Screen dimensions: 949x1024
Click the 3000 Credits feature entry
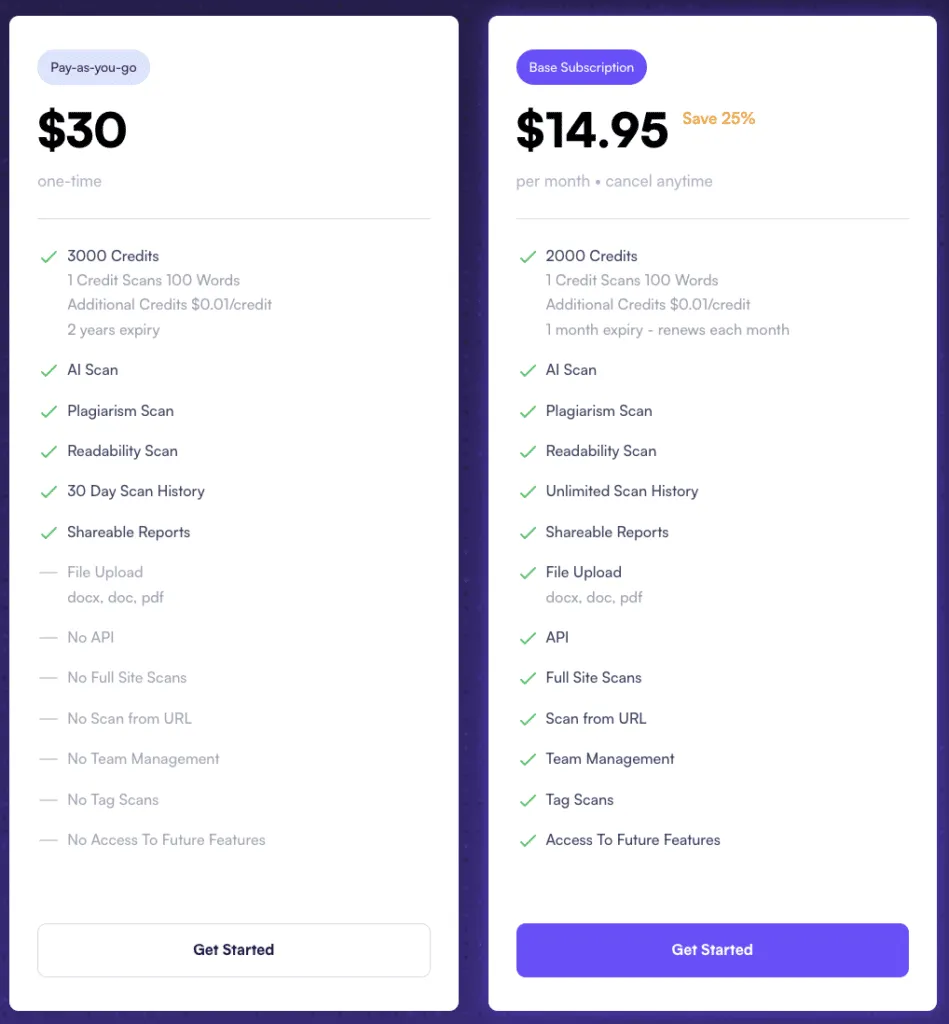[x=113, y=256]
